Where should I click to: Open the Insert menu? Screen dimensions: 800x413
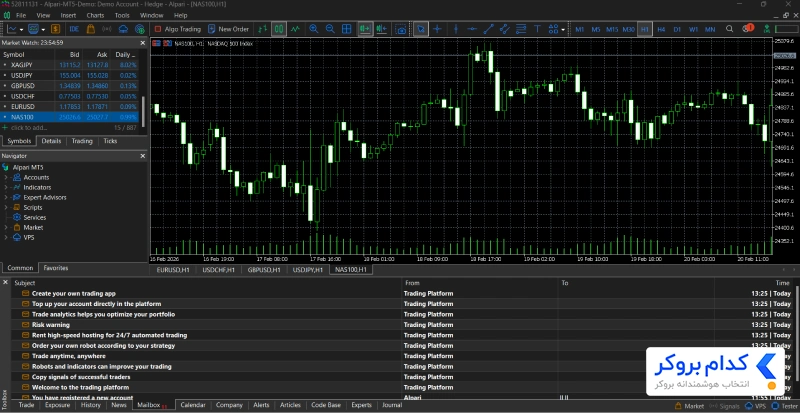(x=68, y=15)
